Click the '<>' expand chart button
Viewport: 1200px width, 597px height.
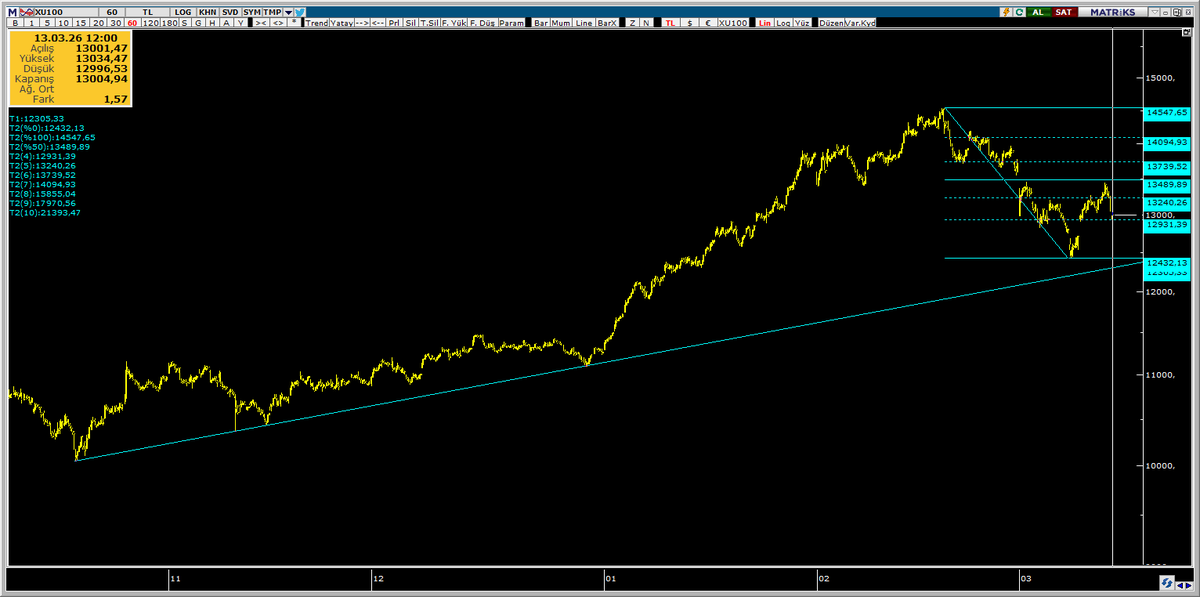coord(278,23)
